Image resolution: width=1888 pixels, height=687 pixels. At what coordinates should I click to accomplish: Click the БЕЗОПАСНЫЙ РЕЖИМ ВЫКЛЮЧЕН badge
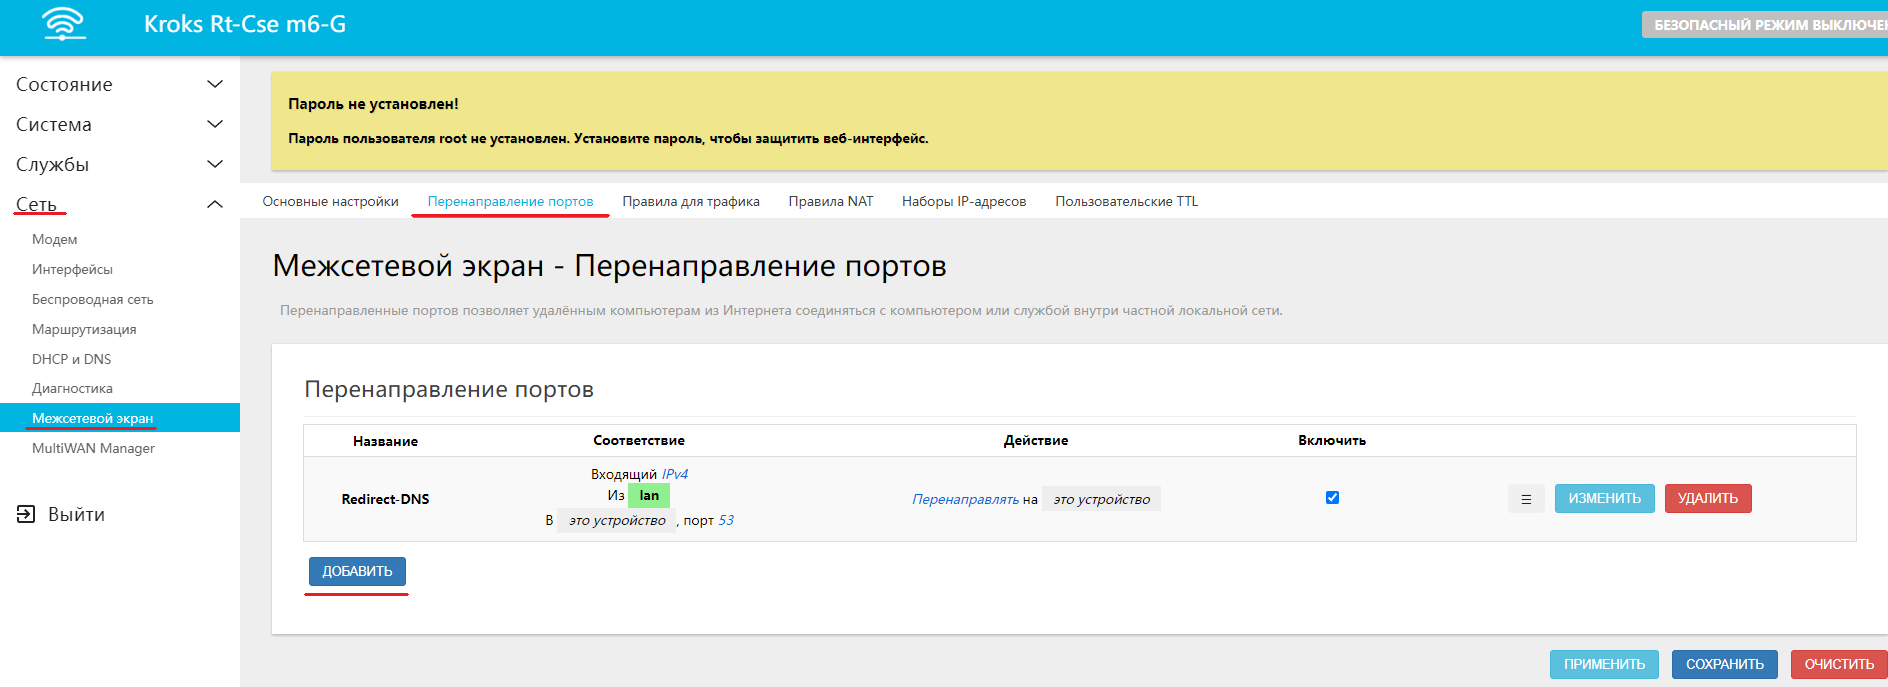coord(1765,25)
